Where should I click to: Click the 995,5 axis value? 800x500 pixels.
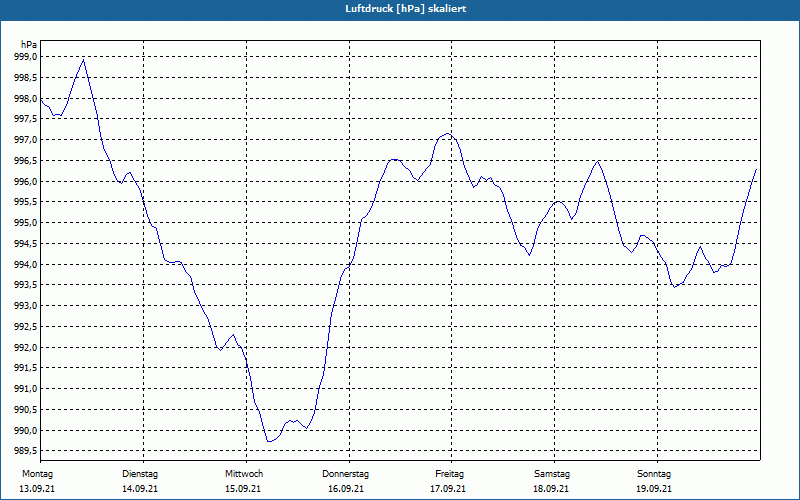click(x=26, y=202)
